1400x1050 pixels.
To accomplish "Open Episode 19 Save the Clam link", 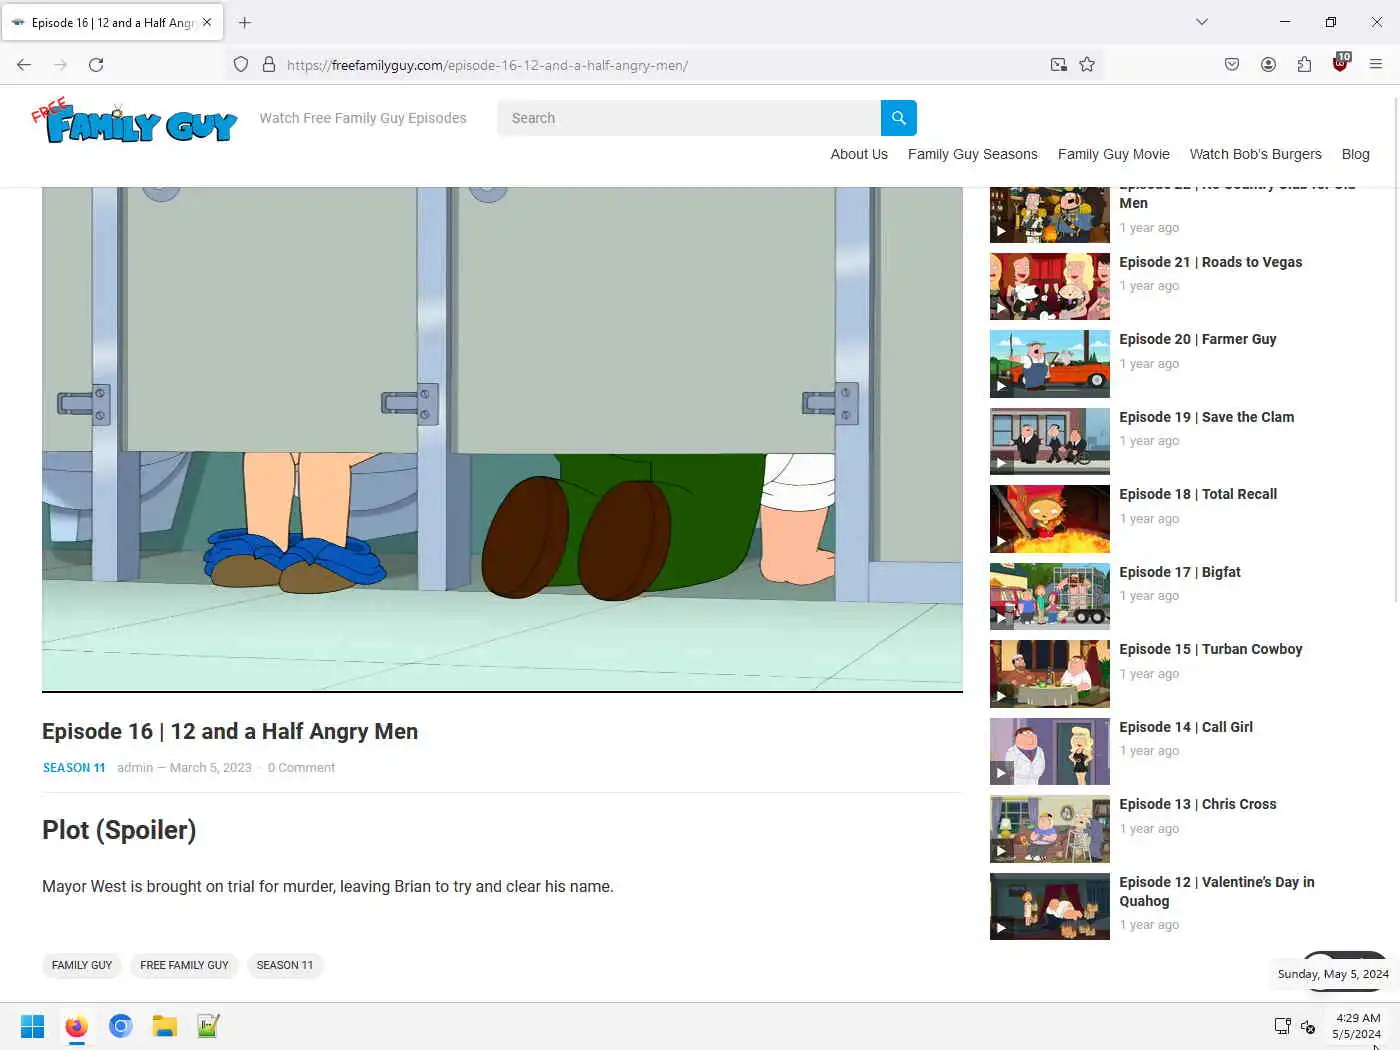I will tap(1206, 417).
